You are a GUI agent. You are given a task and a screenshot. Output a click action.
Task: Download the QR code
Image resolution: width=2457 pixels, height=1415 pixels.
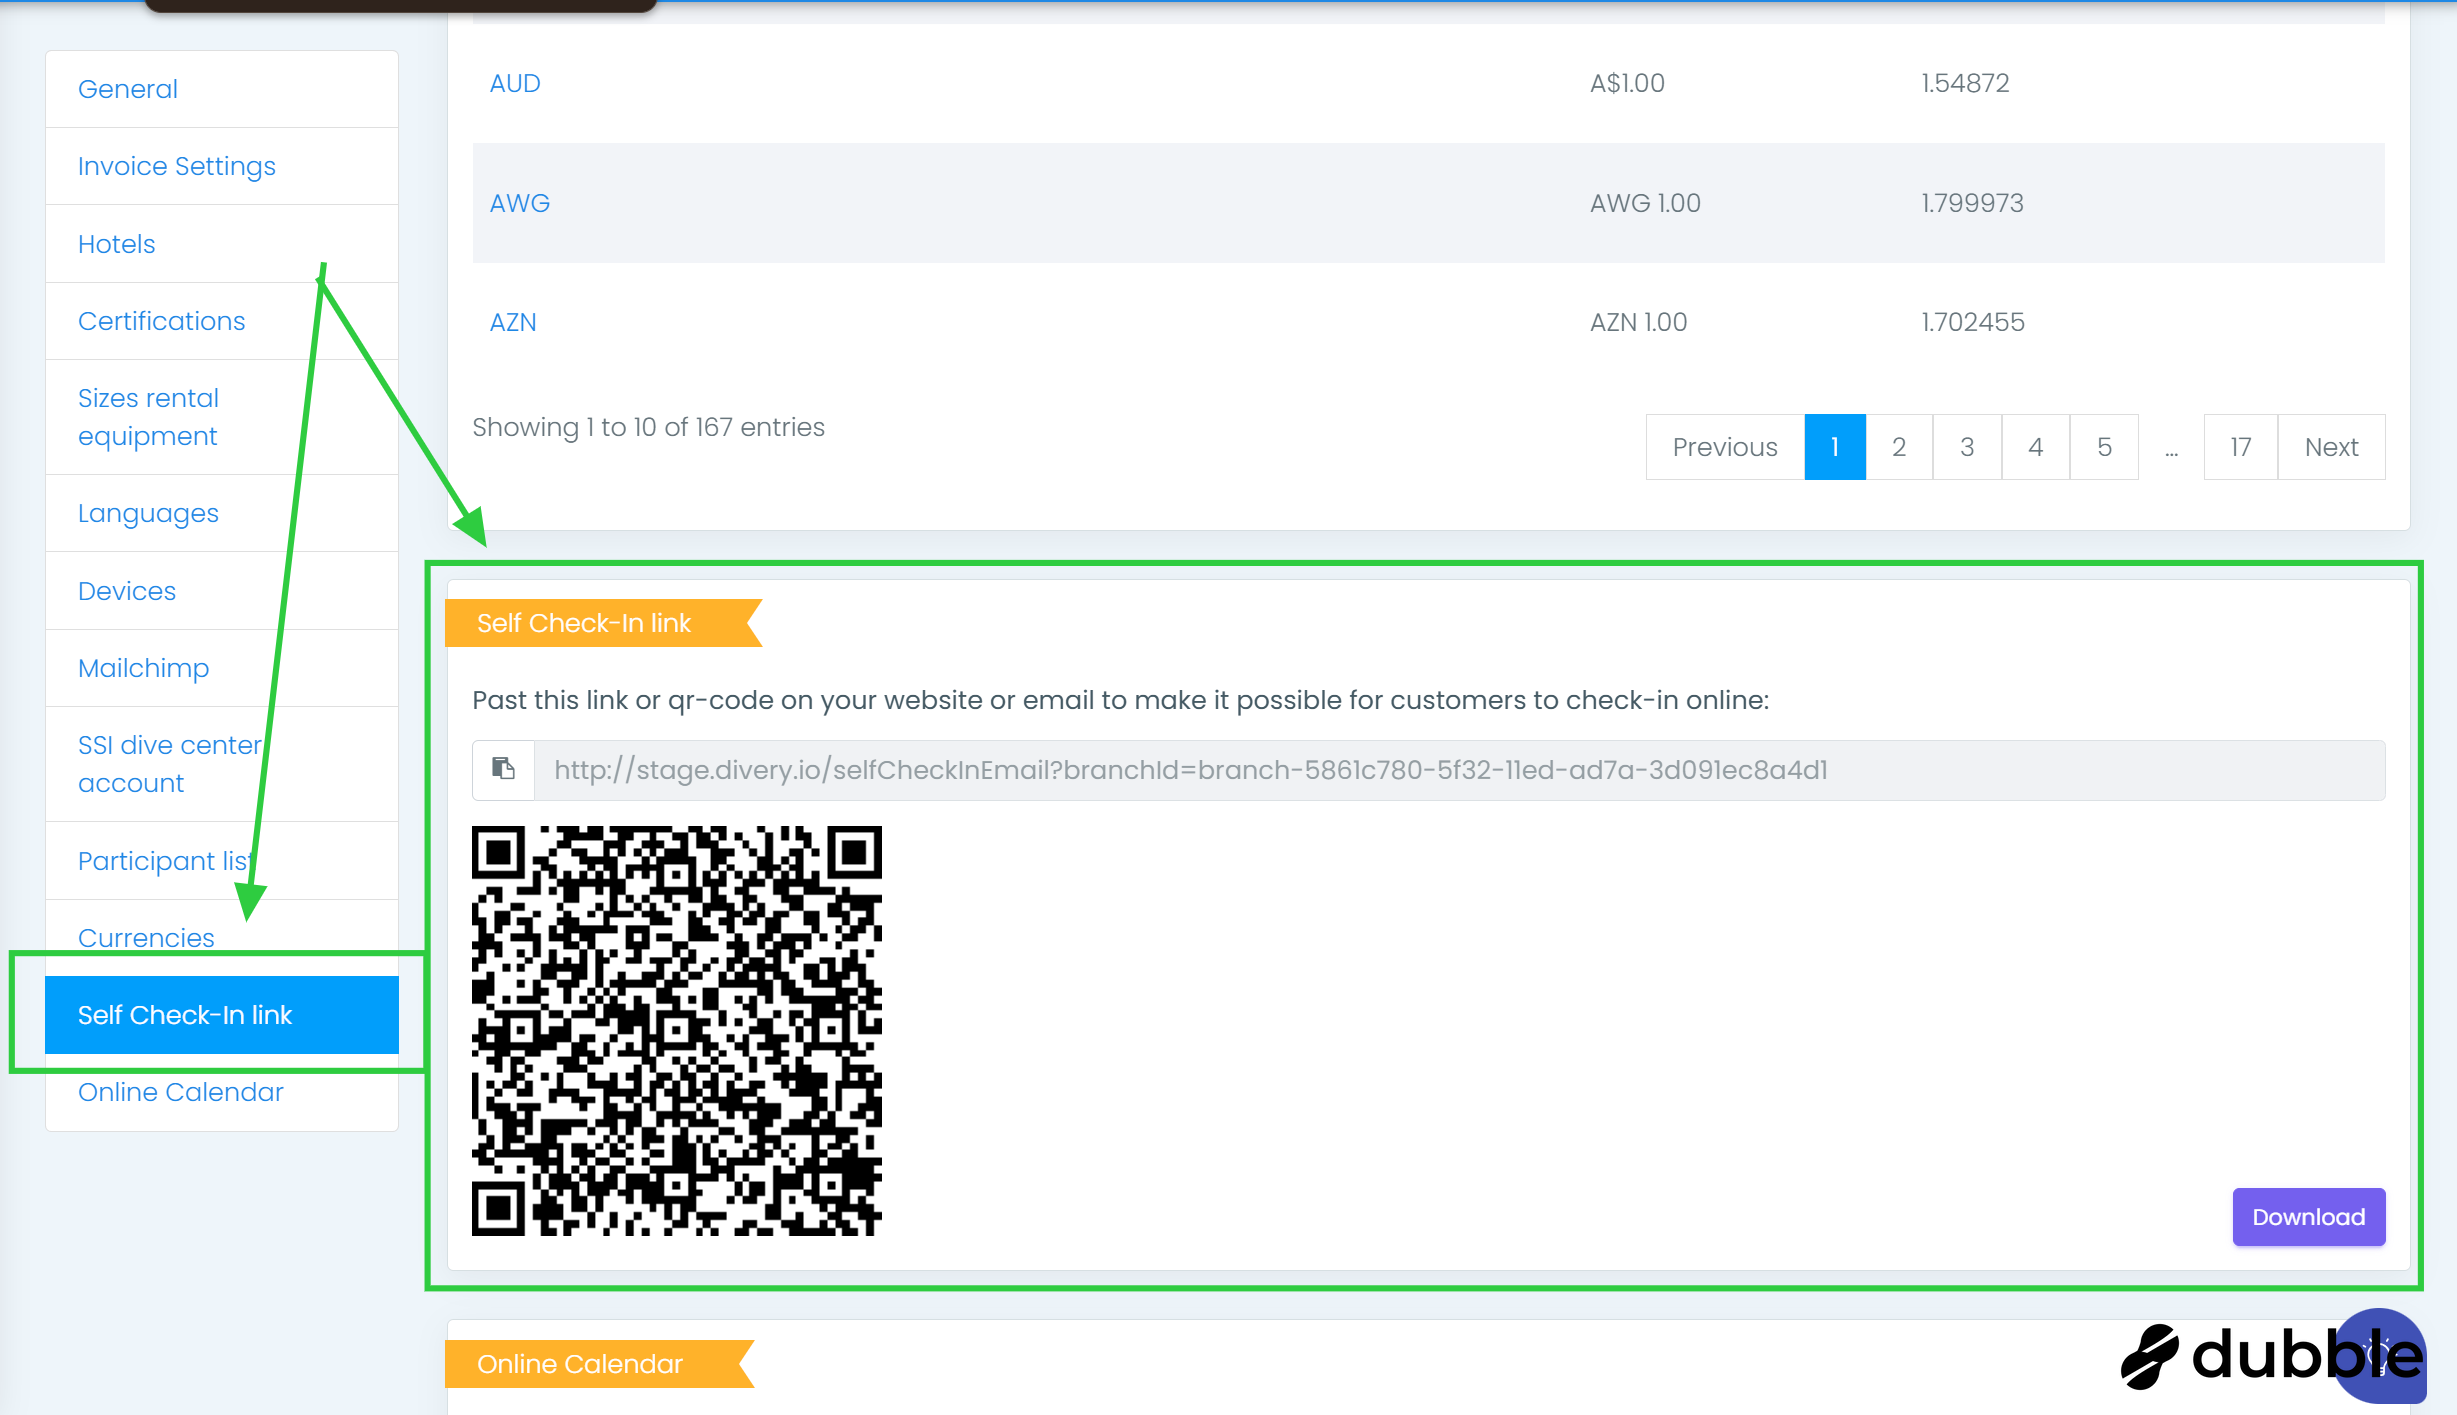(x=2307, y=1216)
